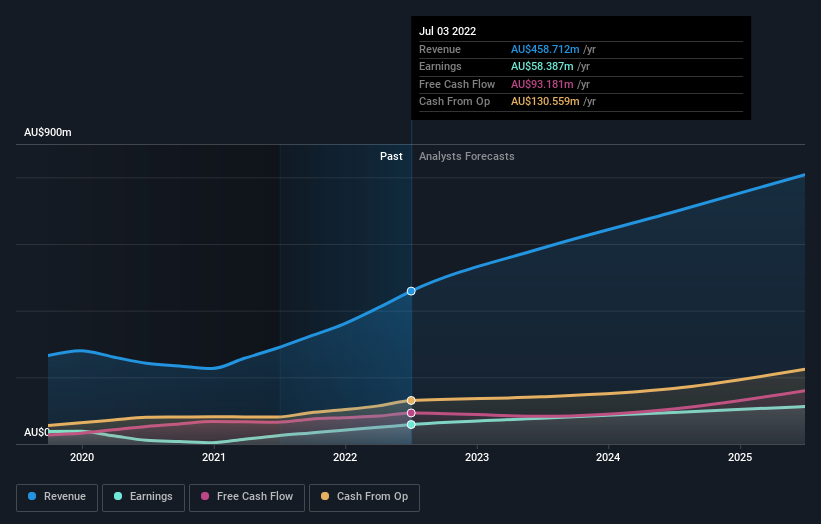Screen dimensions: 821x524
Task: Click the AU$58.387m earnings value
Action: [542, 66]
